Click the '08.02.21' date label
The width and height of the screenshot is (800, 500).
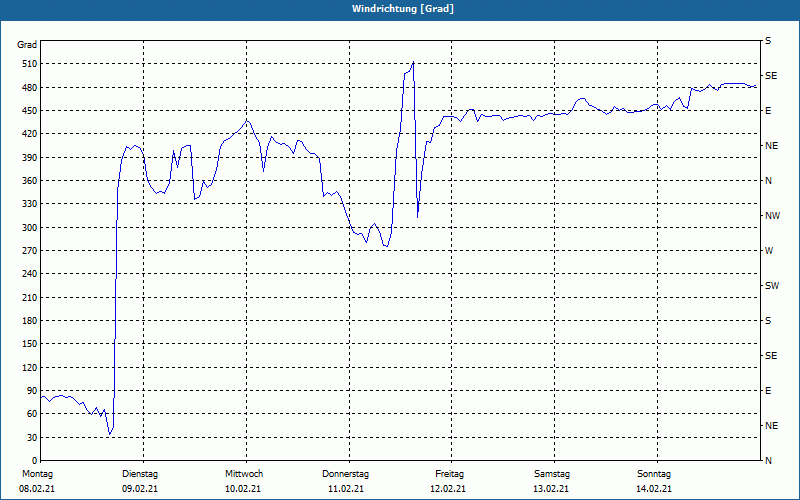(x=37, y=489)
